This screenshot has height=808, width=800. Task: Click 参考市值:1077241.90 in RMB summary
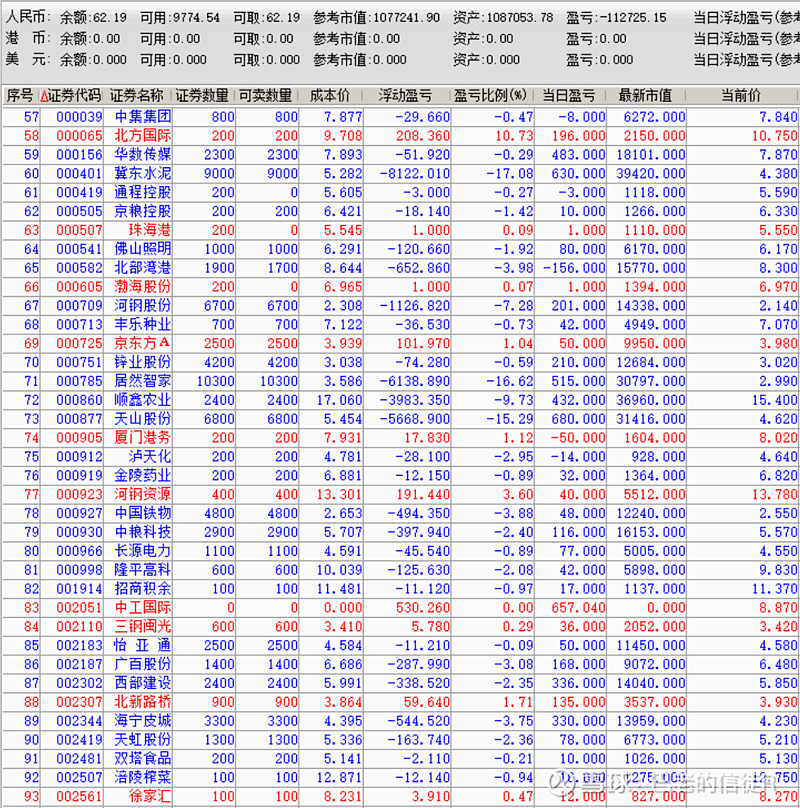(x=377, y=18)
